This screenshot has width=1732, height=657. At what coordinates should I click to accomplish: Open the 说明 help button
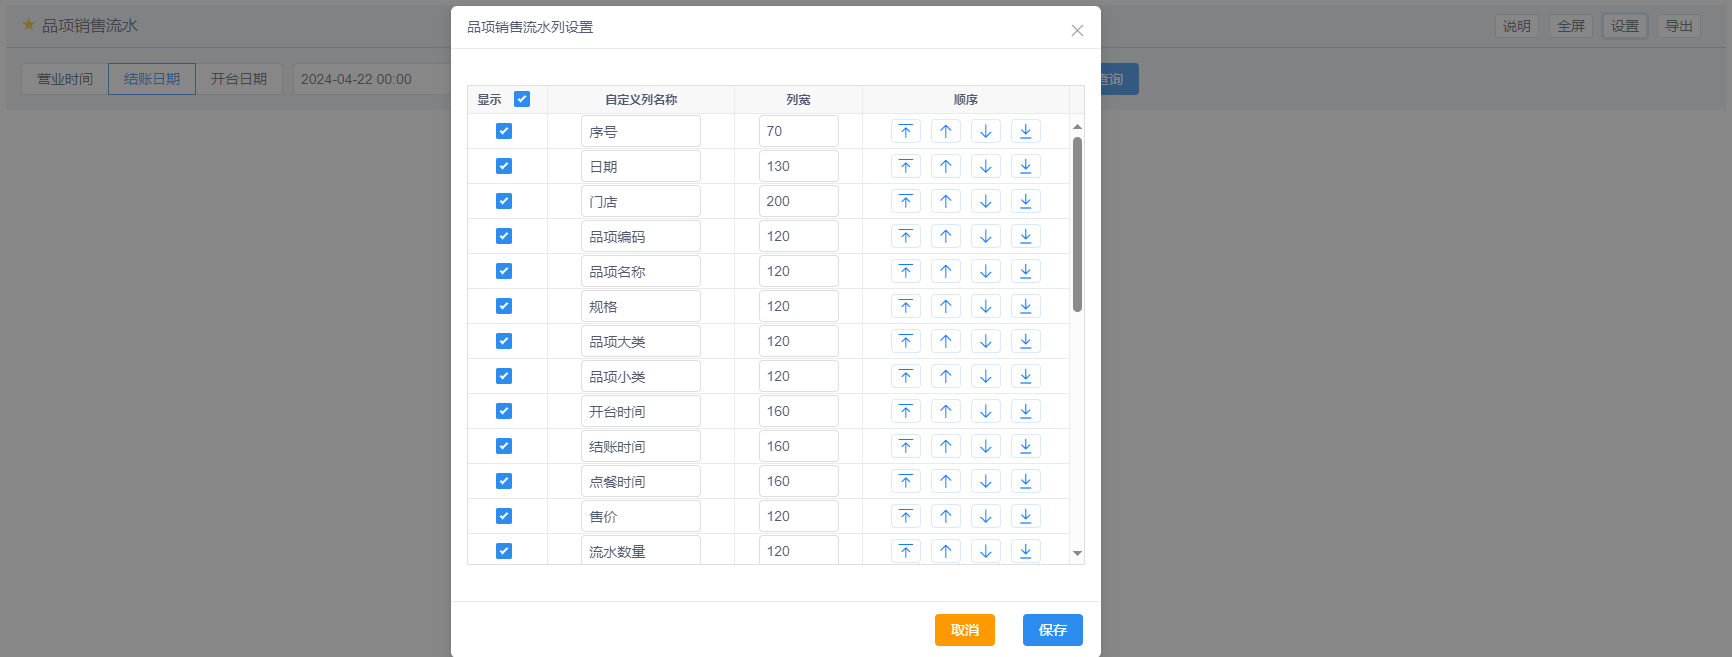pos(1517,26)
